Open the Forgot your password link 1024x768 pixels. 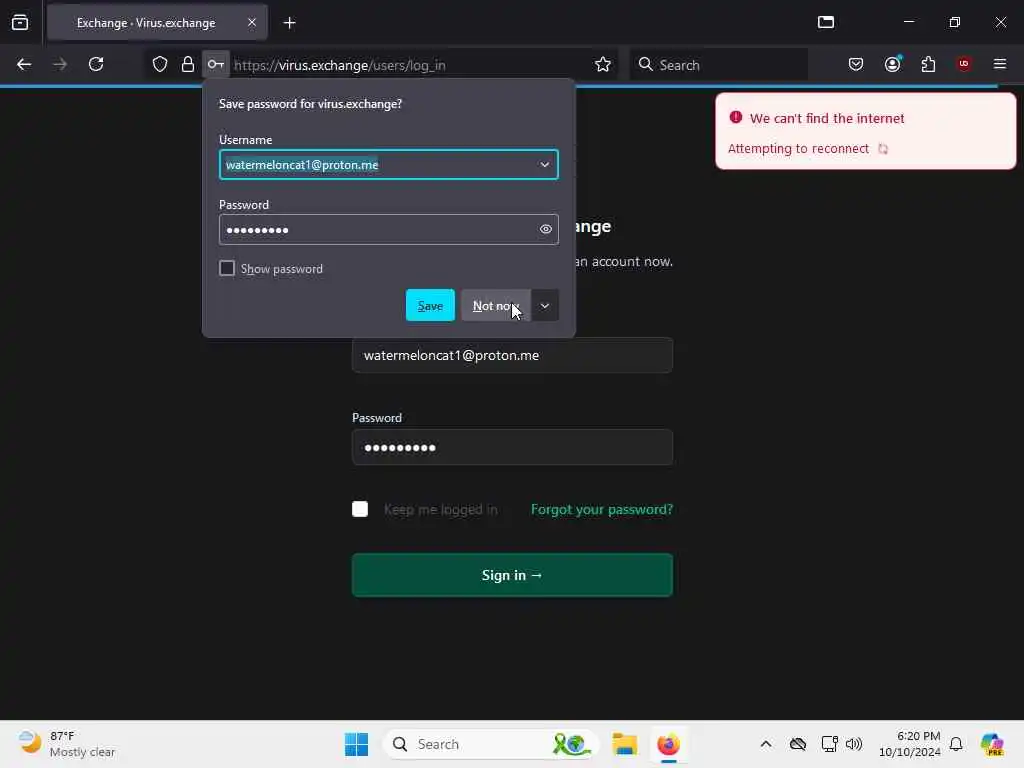click(601, 509)
